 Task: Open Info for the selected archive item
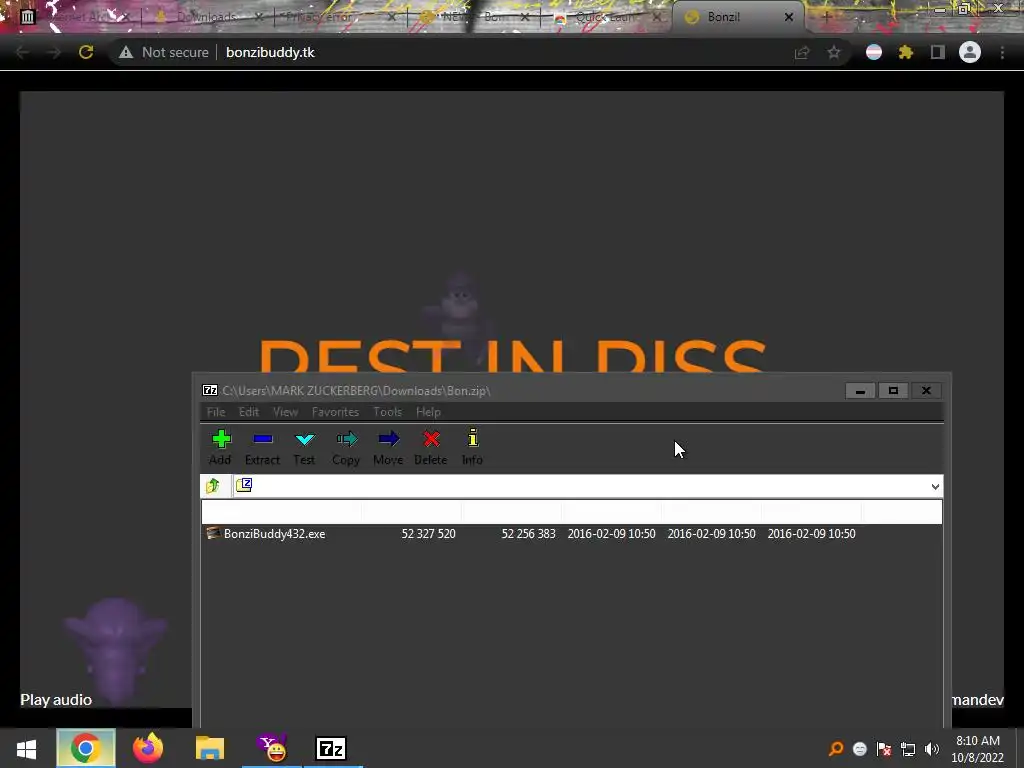point(472,447)
